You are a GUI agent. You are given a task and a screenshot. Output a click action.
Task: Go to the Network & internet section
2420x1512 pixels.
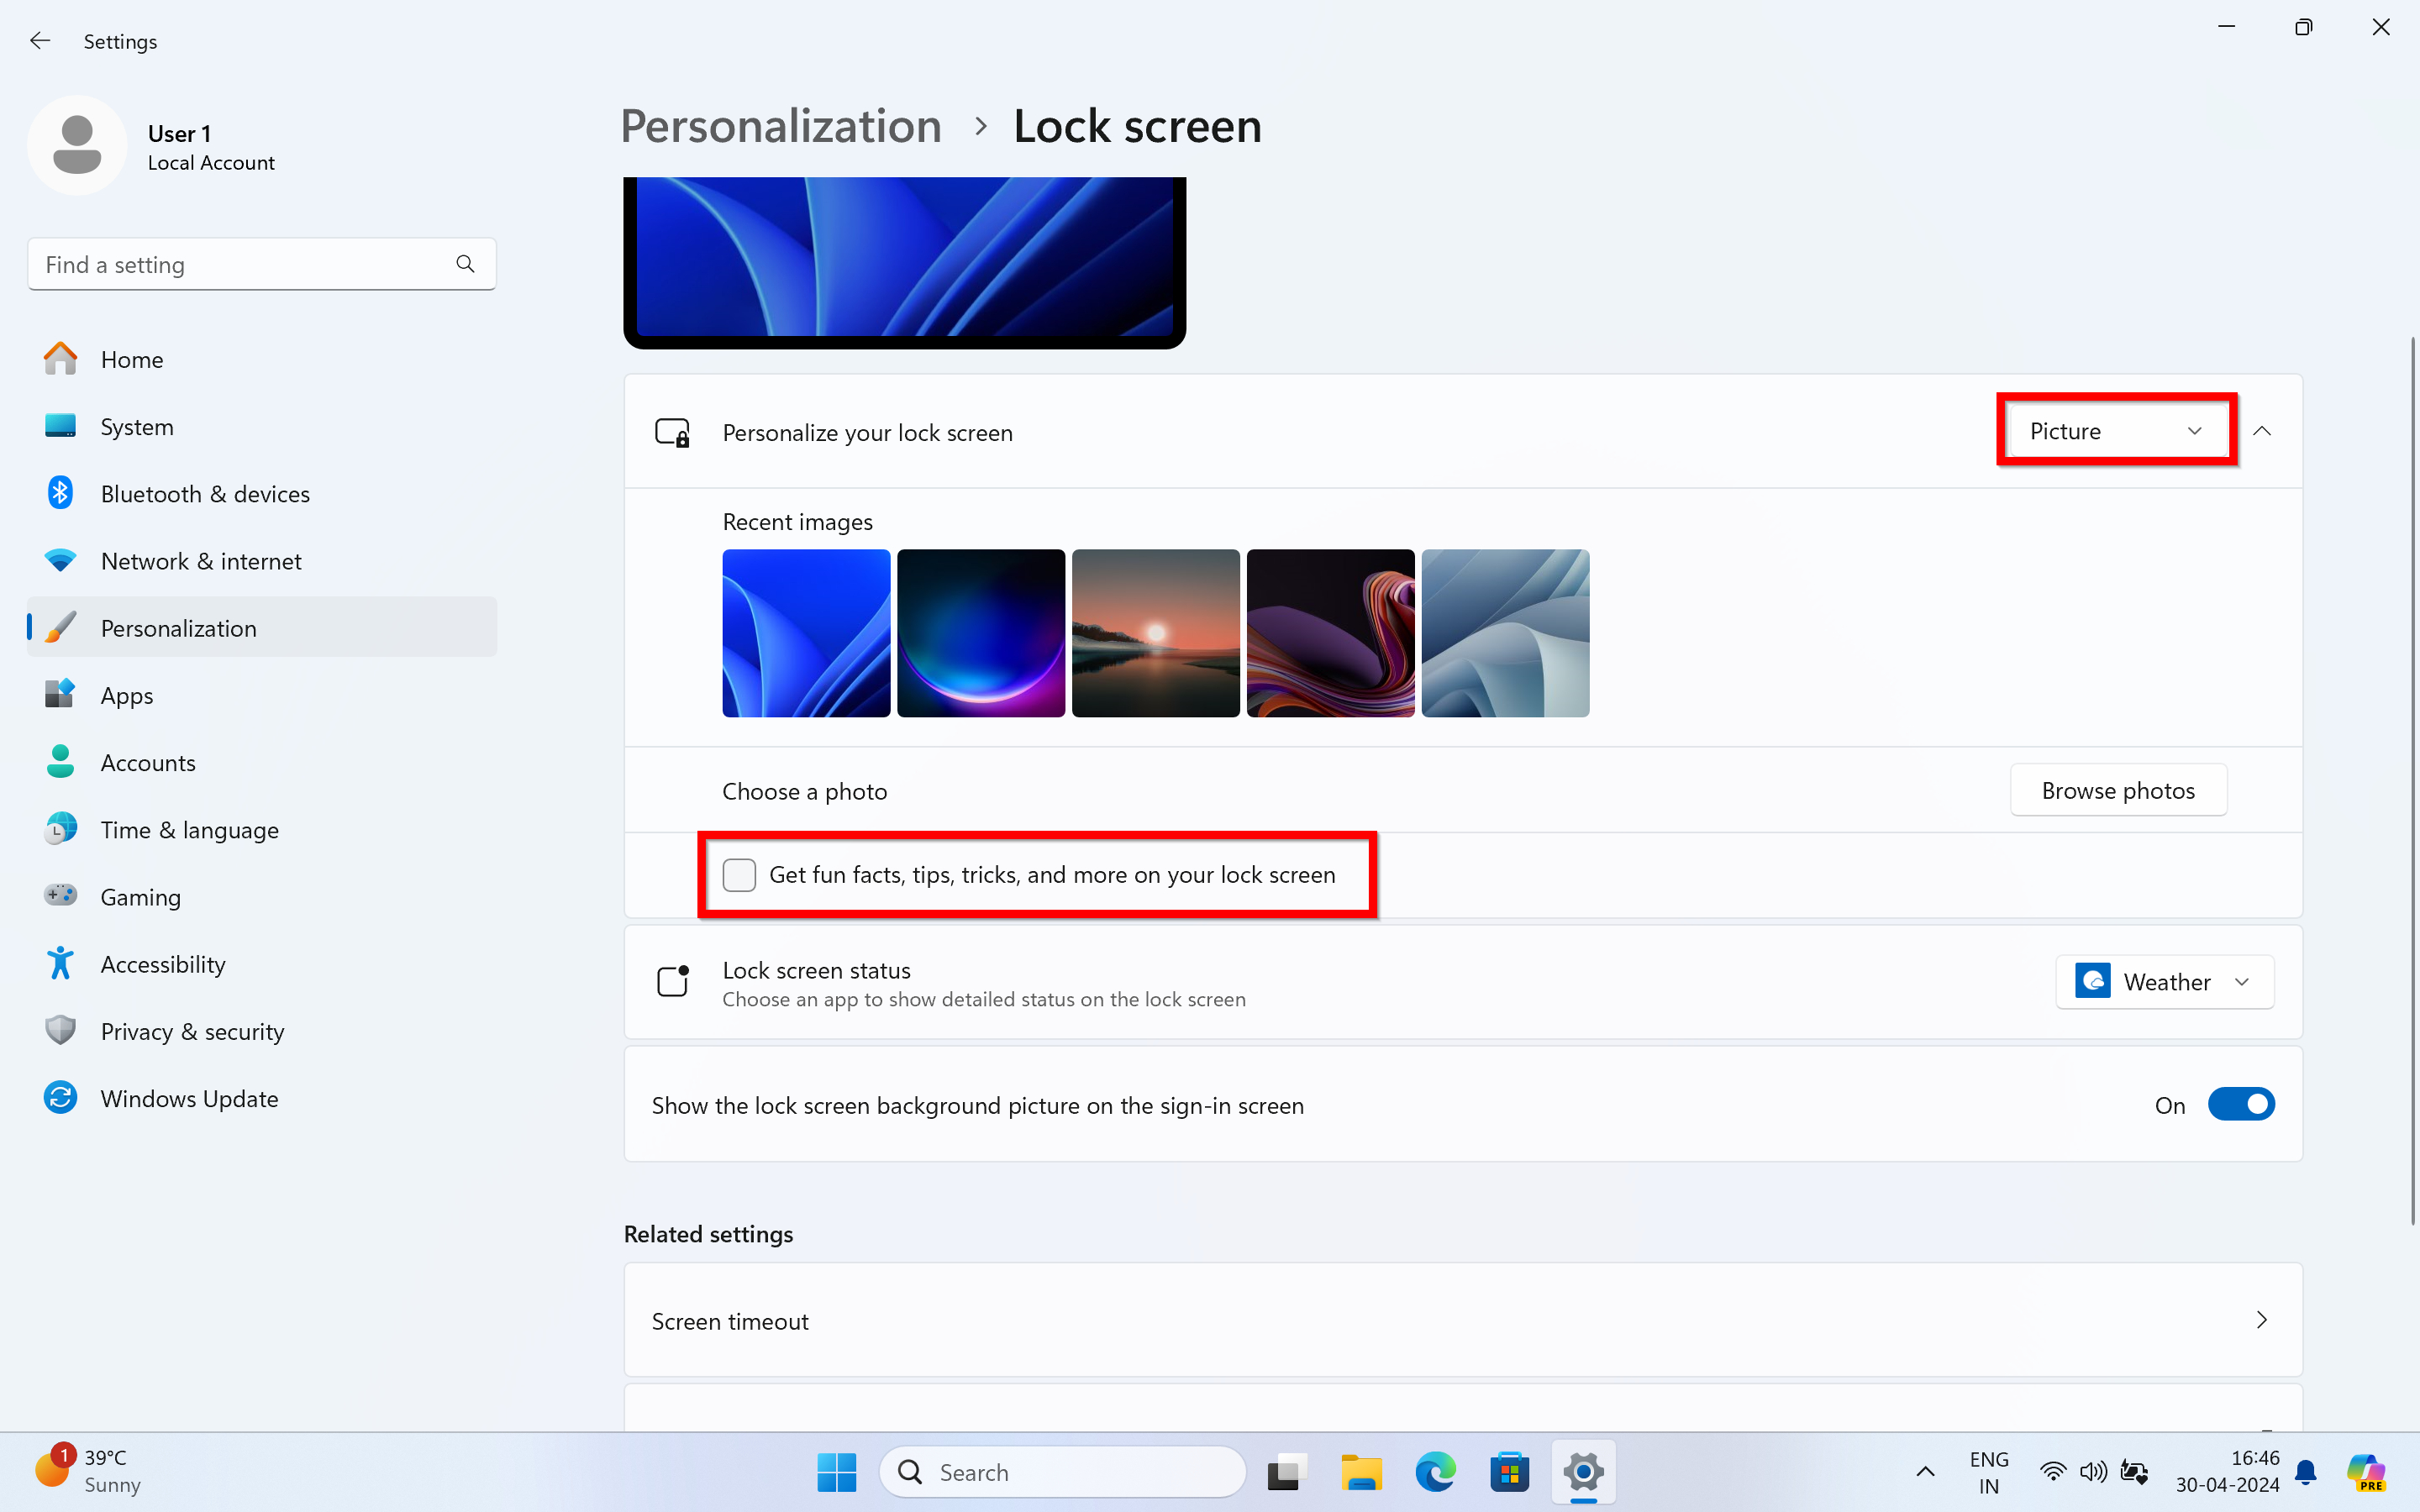tap(201, 561)
